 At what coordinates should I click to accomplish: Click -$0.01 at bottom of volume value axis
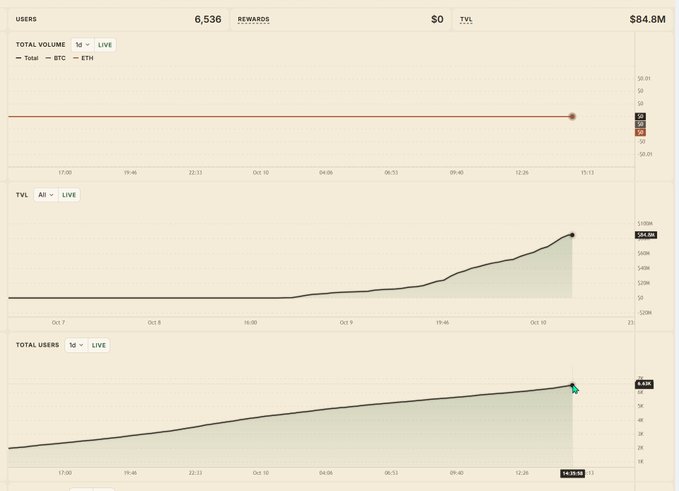(x=645, y=154)
